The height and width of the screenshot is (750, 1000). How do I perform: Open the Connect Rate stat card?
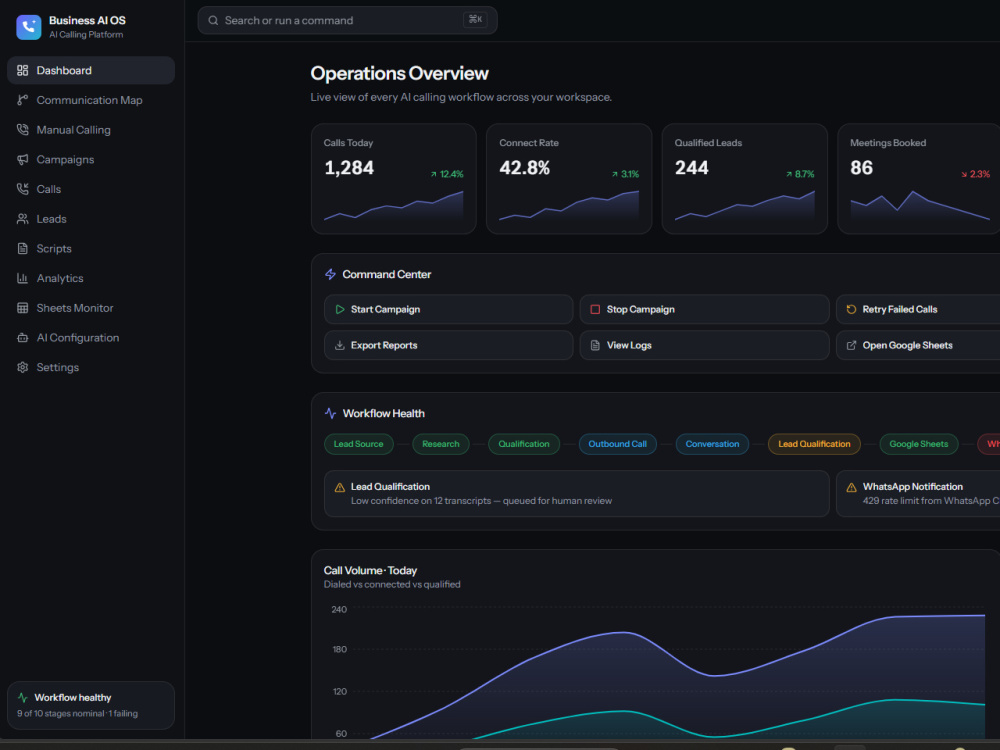pyautogui.click(x=569, y=179)
